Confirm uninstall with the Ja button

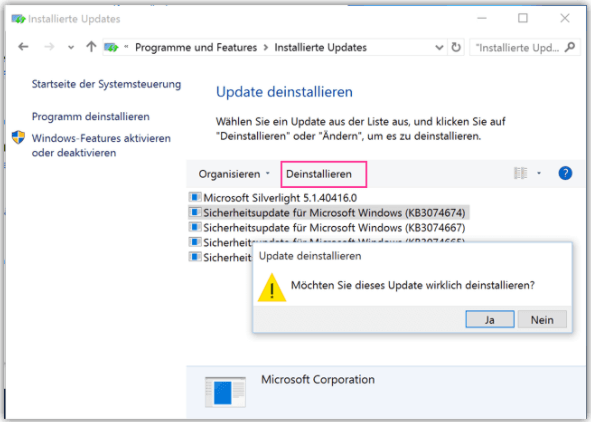pos(490,320)
